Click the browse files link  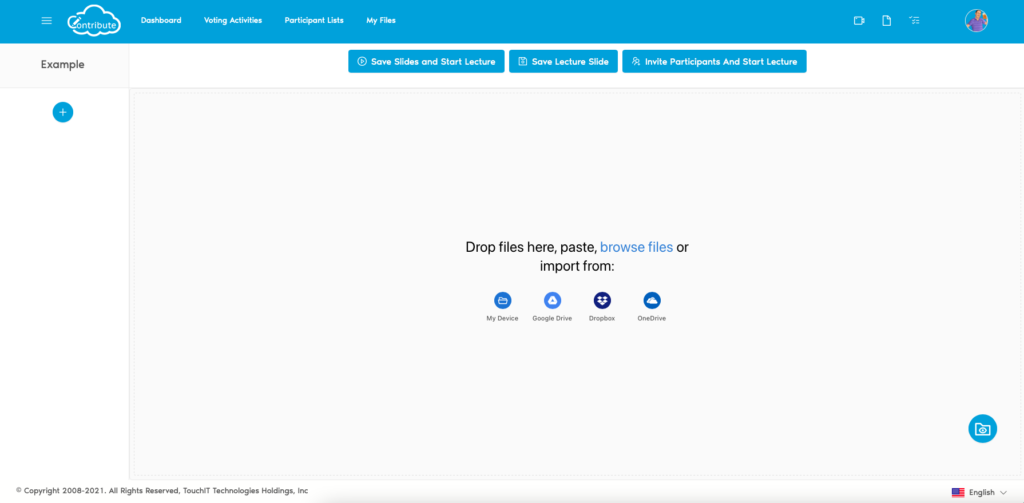tap(637, 247)
